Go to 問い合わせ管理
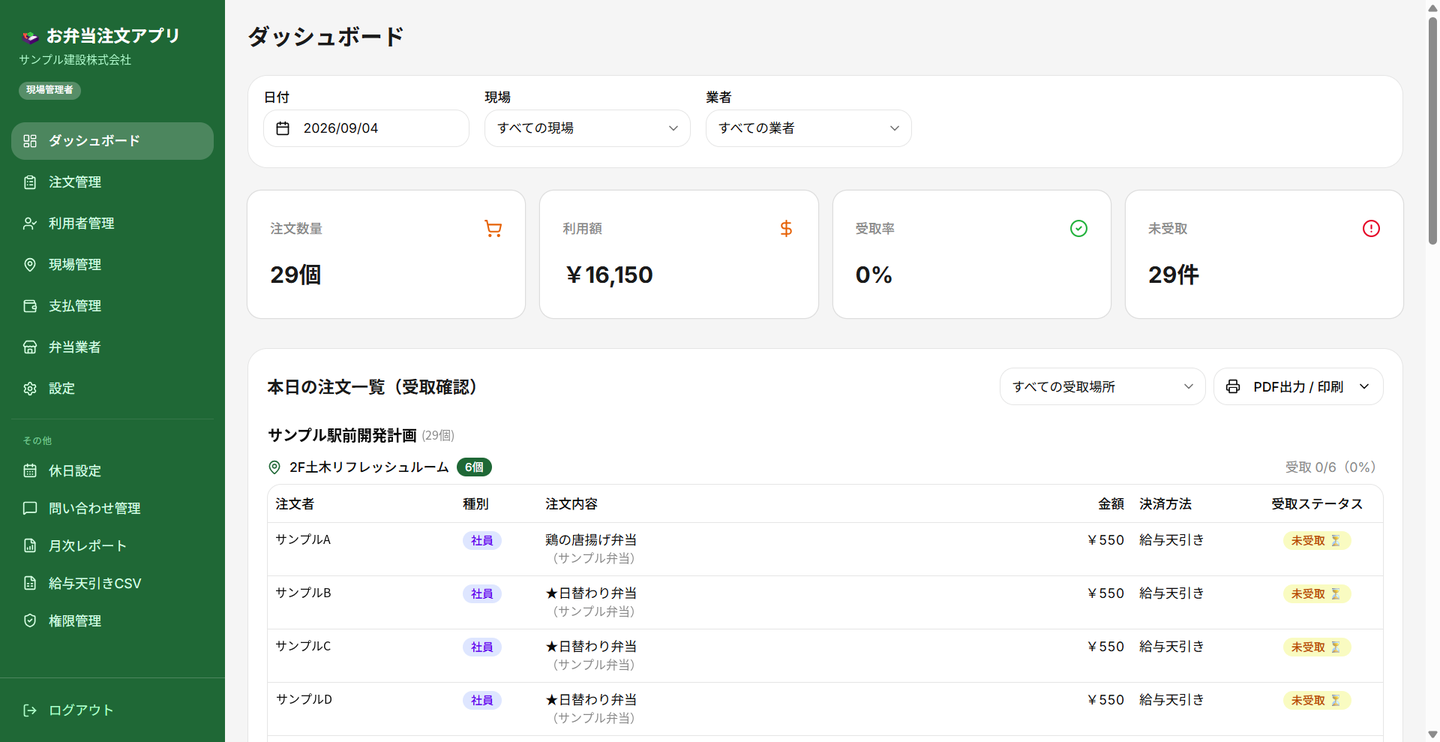This screenshot has width=1440, height=742. click(x=112, y=508)
